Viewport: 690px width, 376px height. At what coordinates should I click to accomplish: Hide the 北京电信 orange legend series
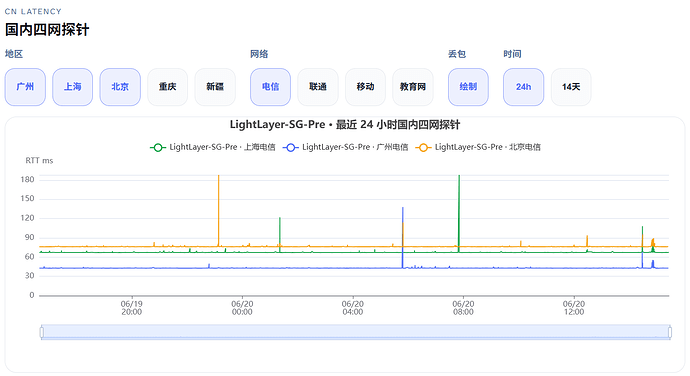click(x=478, y=147)
